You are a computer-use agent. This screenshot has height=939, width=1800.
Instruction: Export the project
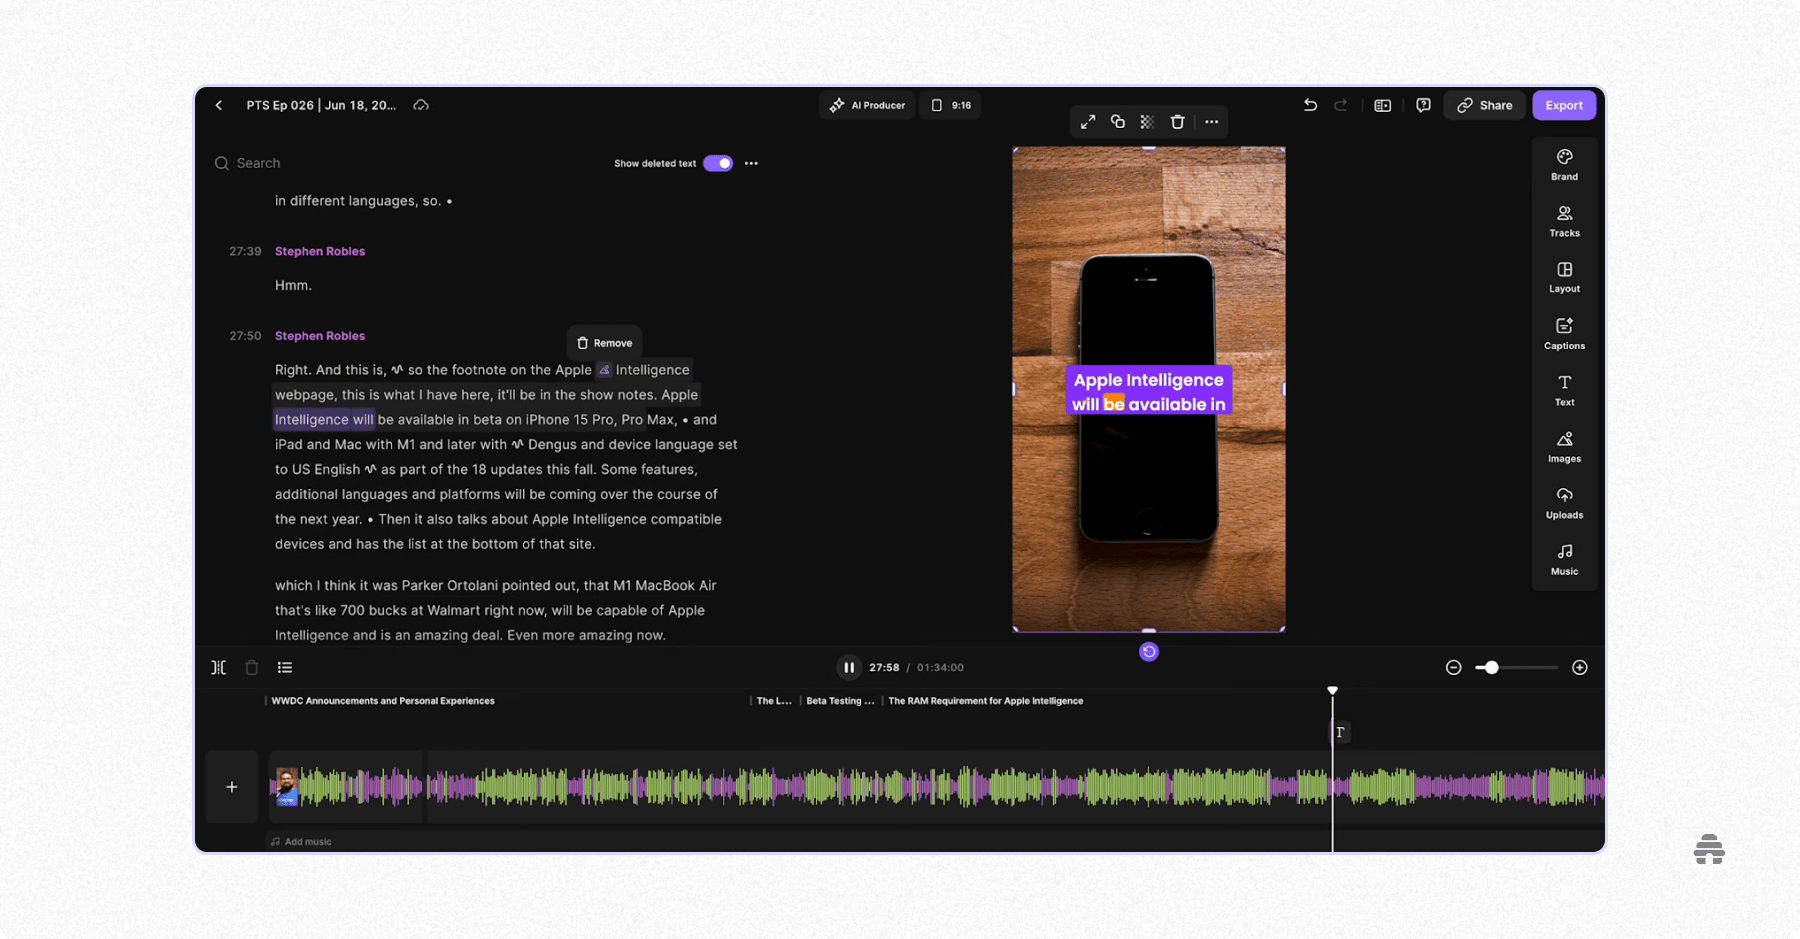point(1563,105)
